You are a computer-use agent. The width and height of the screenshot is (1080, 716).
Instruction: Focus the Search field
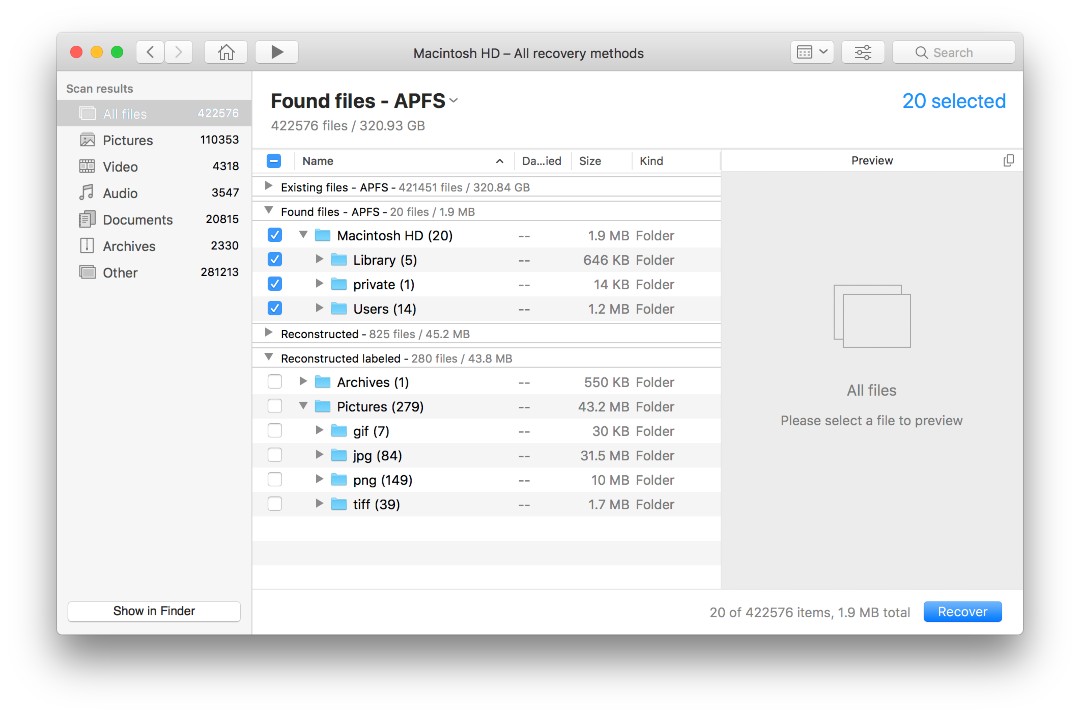(x=953, y=52)
